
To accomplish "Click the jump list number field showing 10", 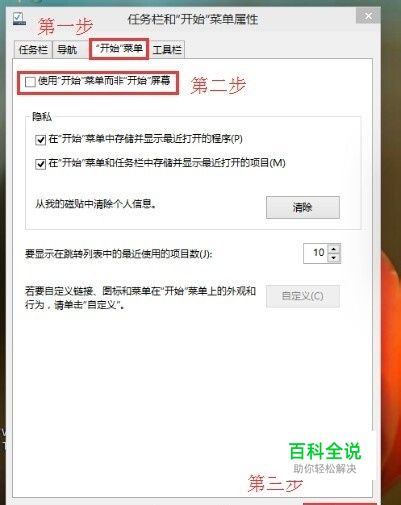I will click(x=316, y=253).
